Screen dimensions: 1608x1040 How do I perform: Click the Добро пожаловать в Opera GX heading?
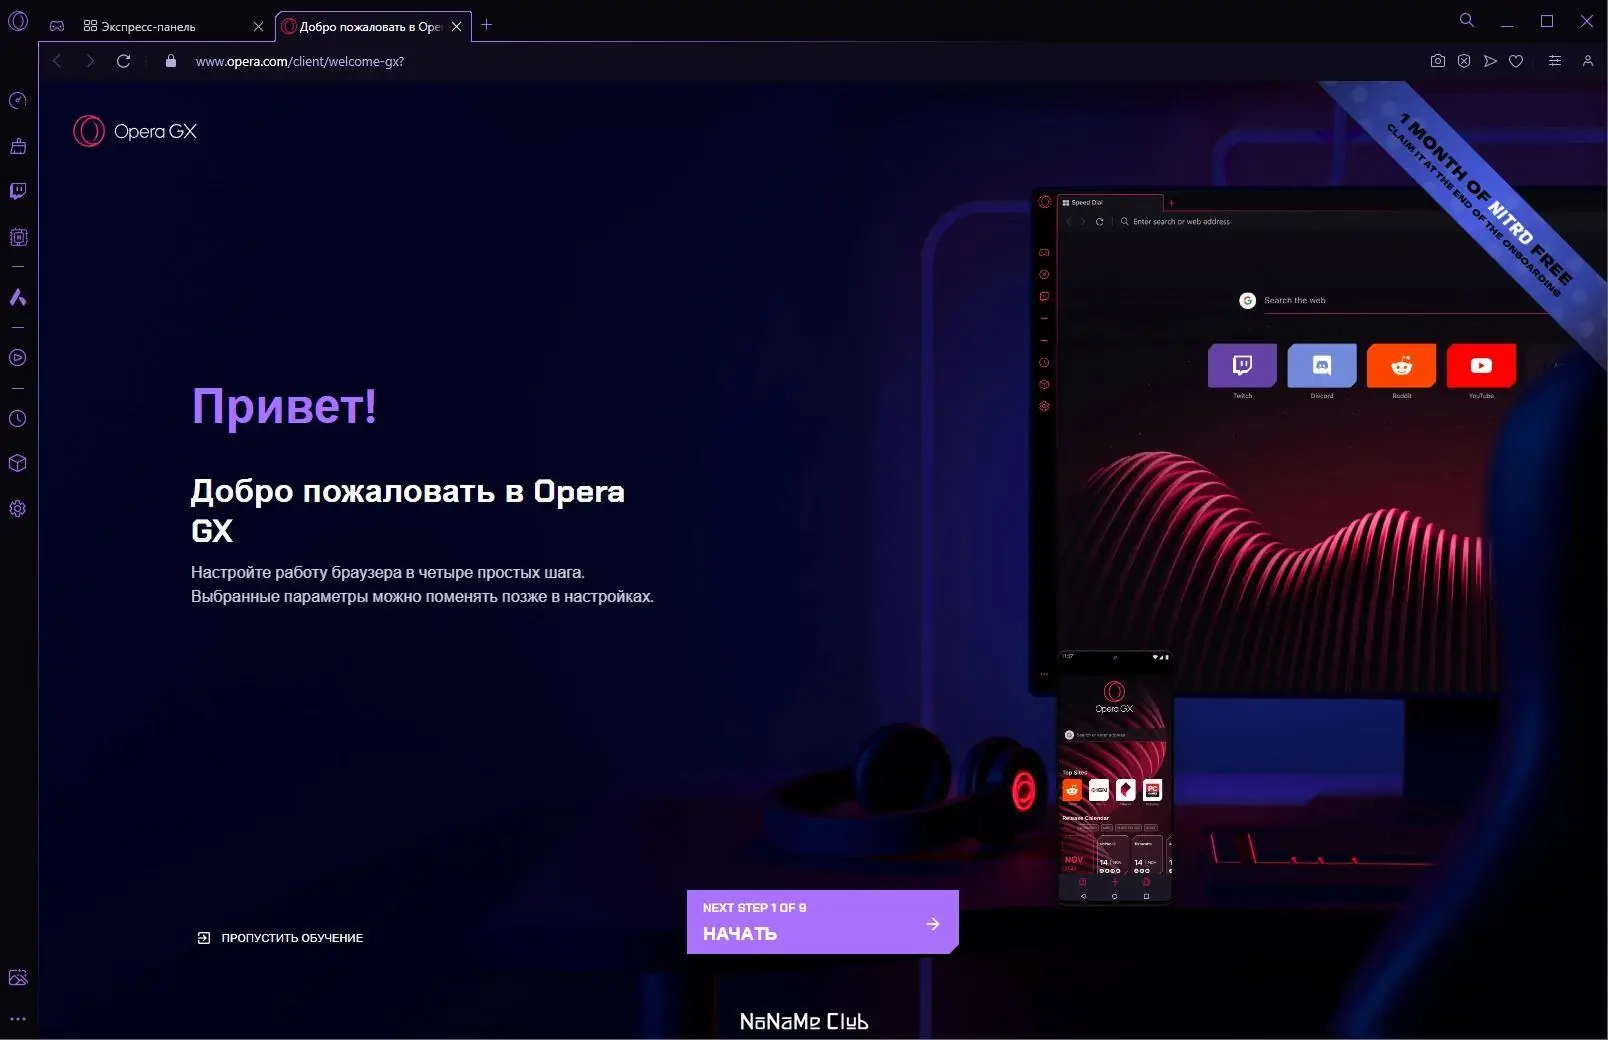(408, 510)
